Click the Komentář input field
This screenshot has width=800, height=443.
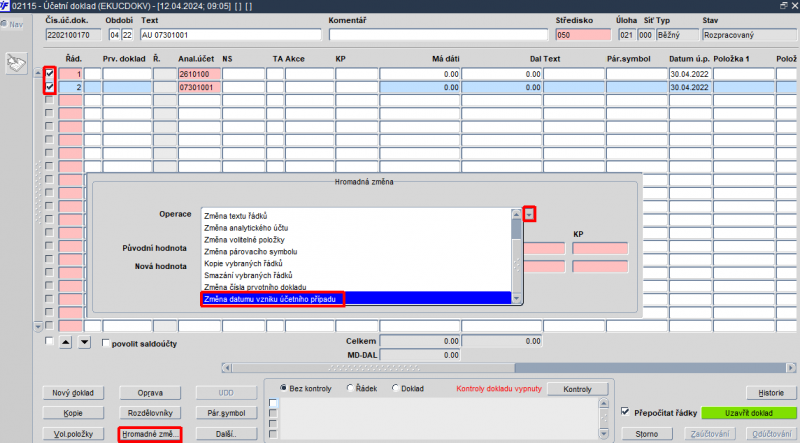pyautogui.click(x=438, y=35)
